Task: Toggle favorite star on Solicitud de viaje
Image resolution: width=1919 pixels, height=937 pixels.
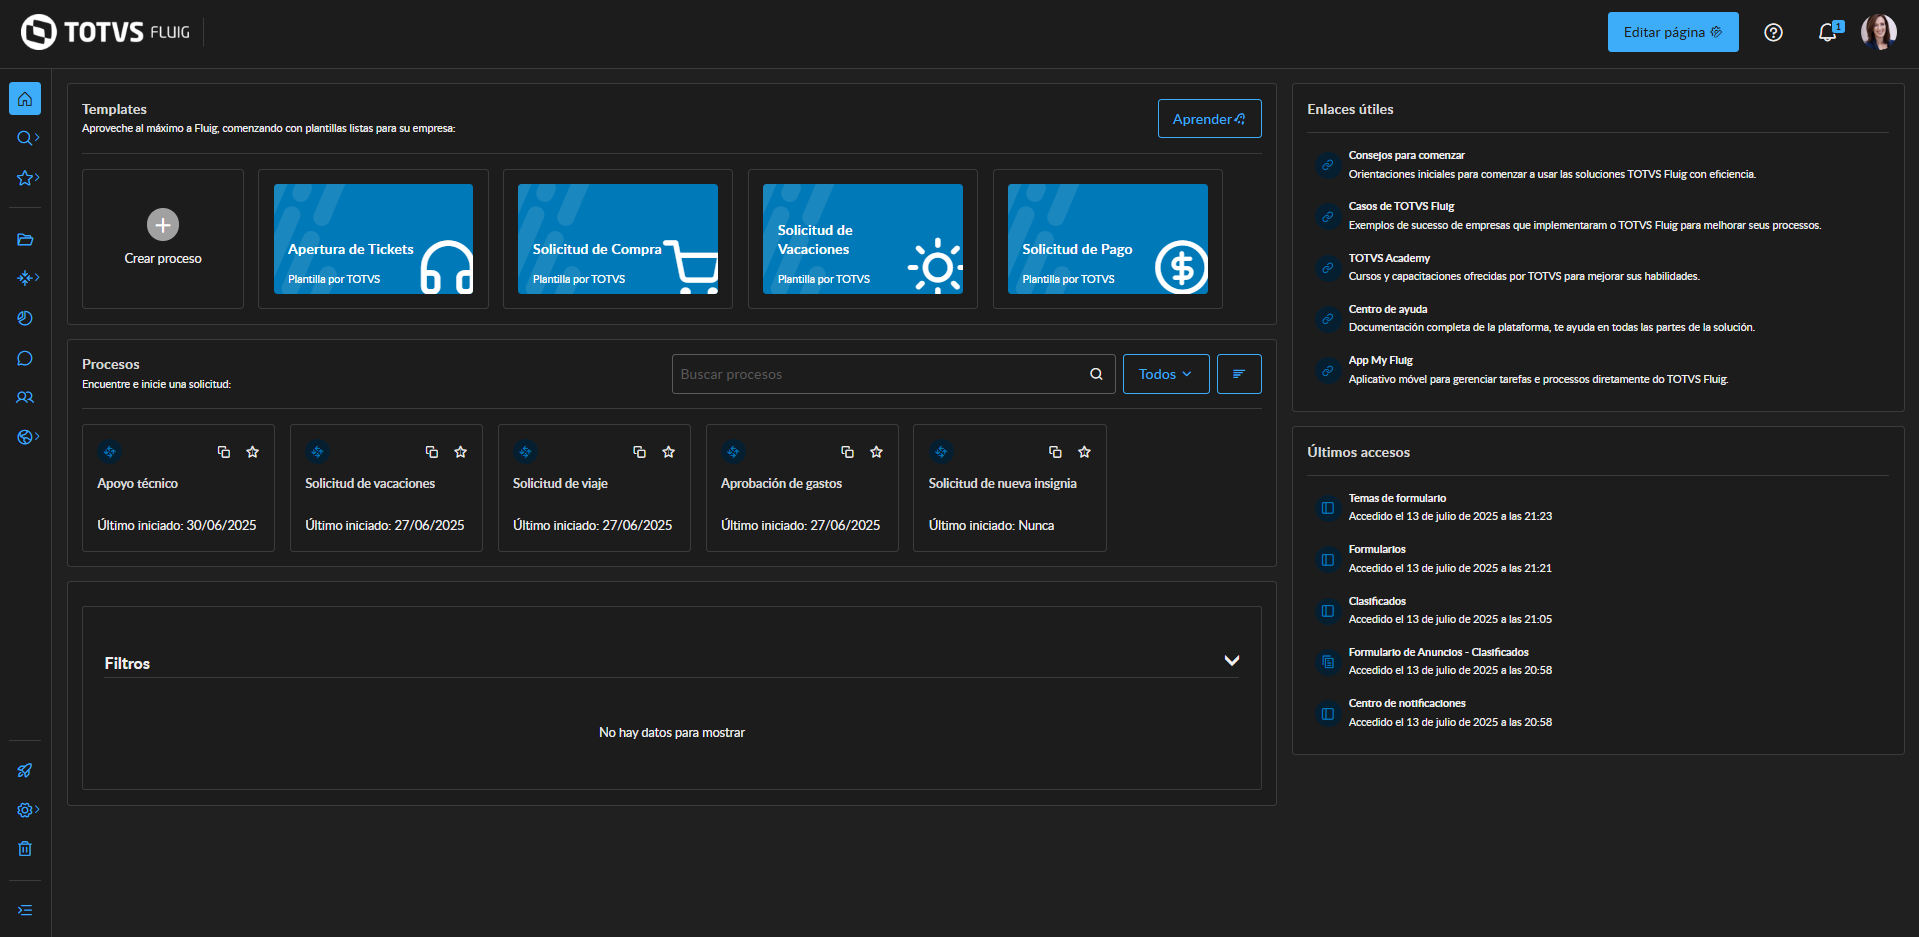Action: [x=669, y=452]
